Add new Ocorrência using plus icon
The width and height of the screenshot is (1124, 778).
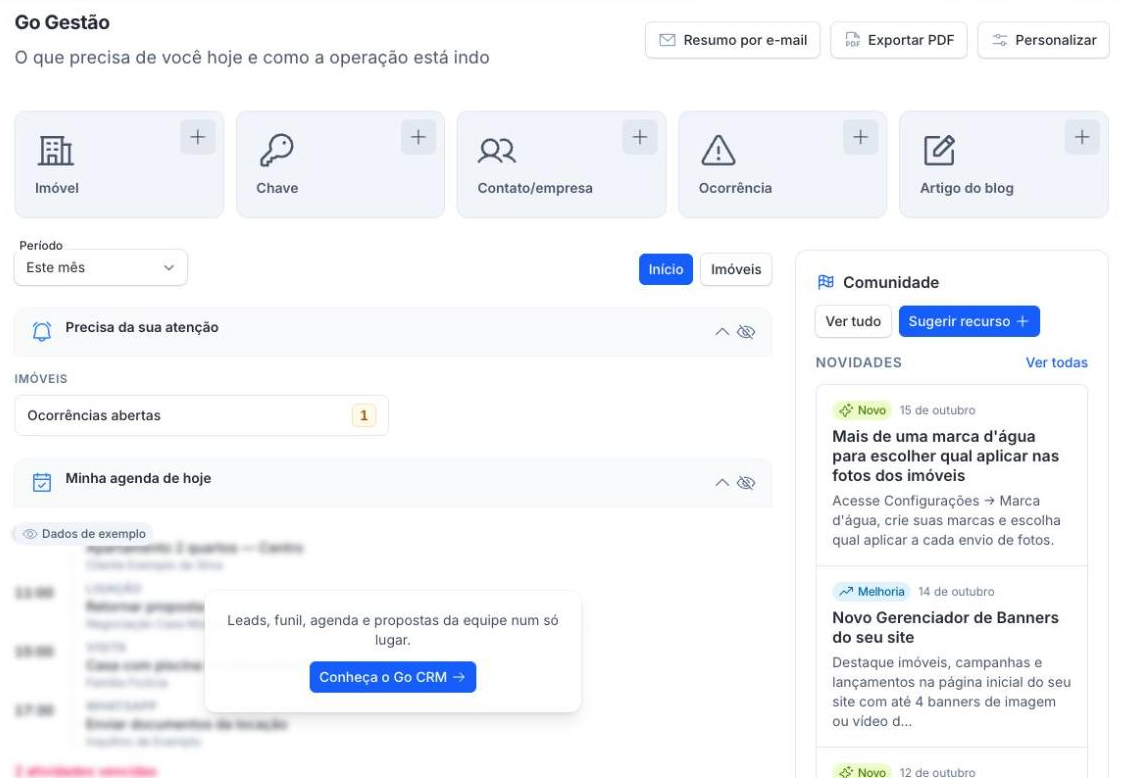point(861,137)
